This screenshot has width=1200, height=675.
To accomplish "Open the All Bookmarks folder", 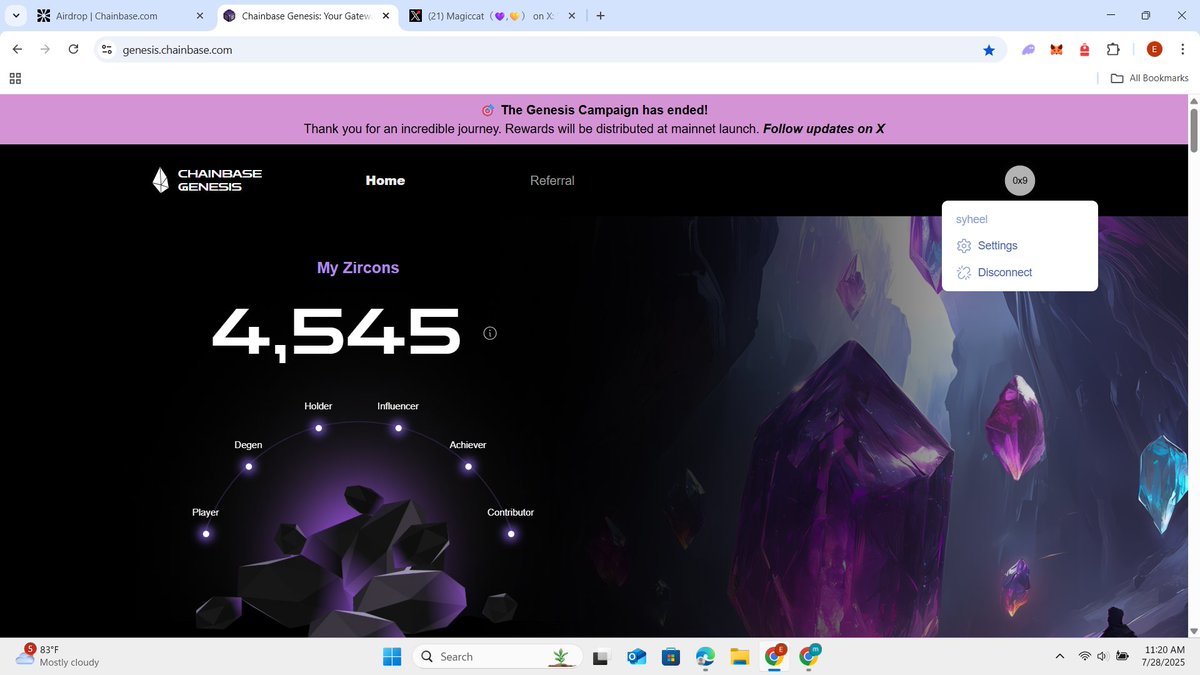I will tap(1149, 78).
